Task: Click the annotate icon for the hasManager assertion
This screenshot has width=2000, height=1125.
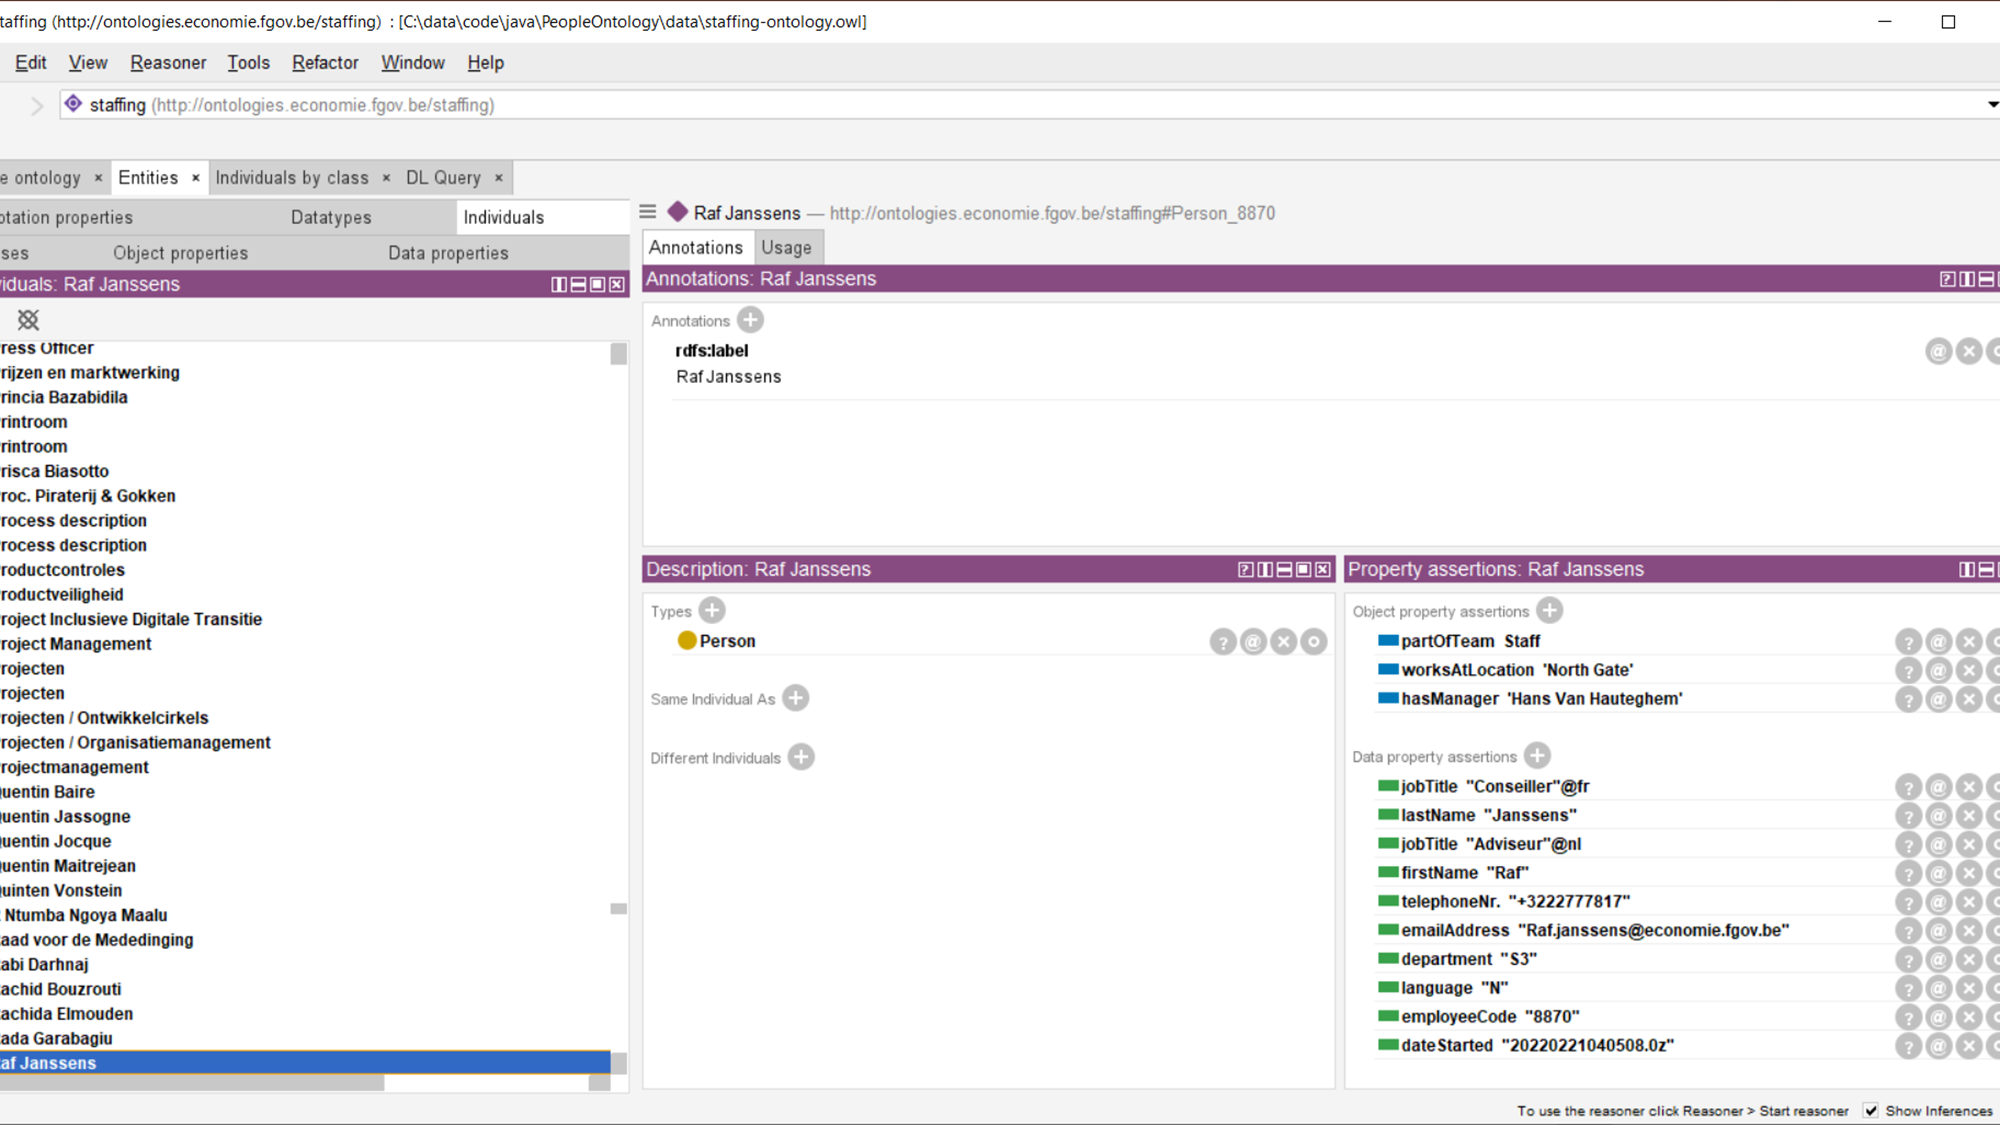Action: pyautogui.click(x=1938, y=699)
